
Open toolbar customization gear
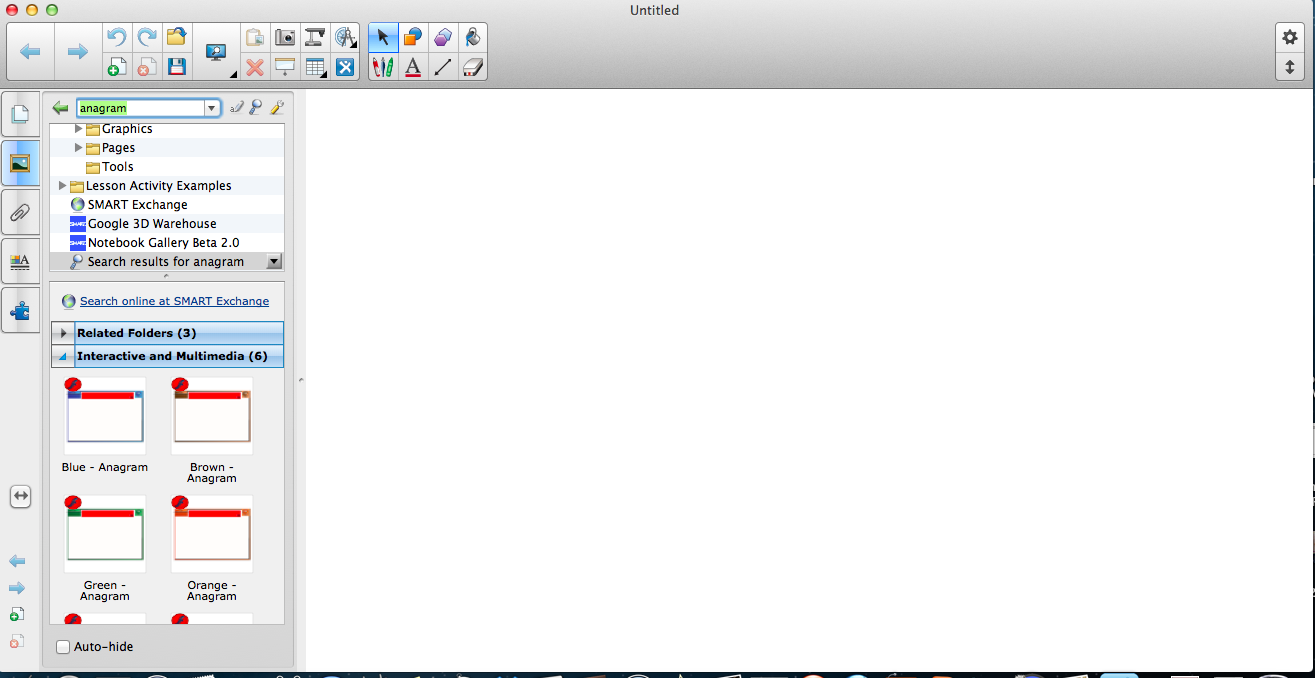tap(1289, 37)
